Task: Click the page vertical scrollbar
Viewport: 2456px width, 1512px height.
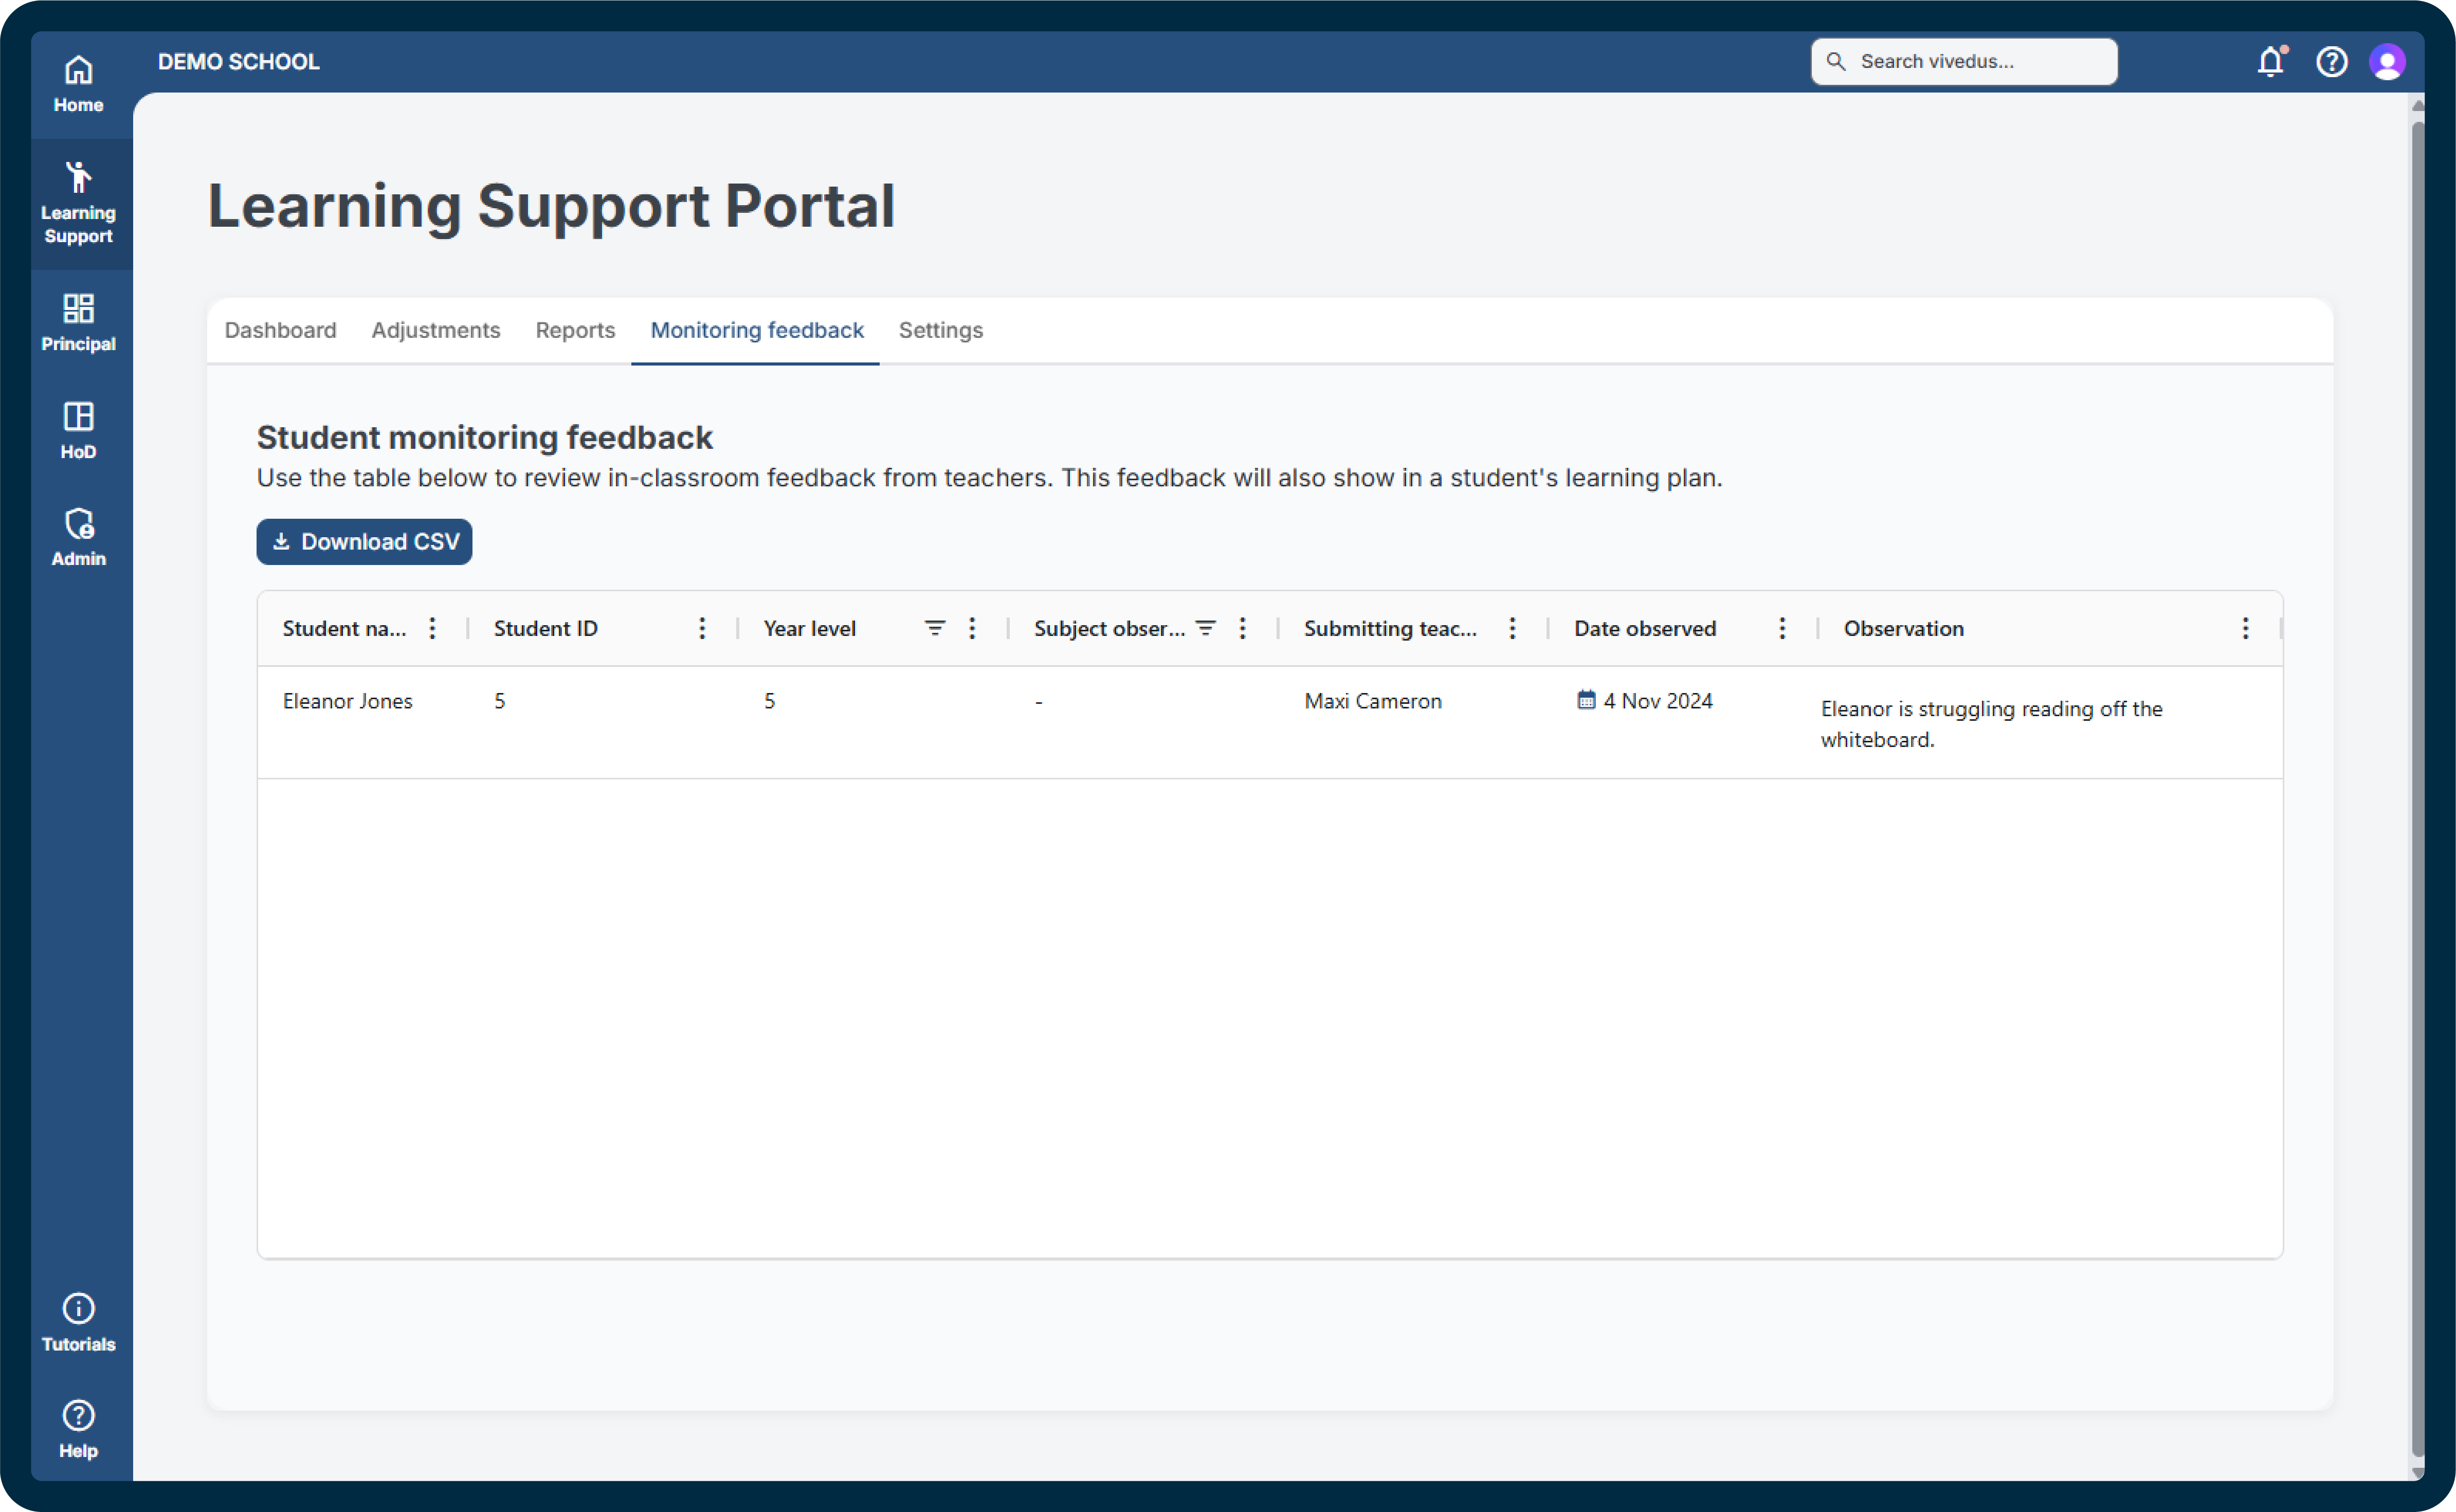Action: tap(2417, 780)
